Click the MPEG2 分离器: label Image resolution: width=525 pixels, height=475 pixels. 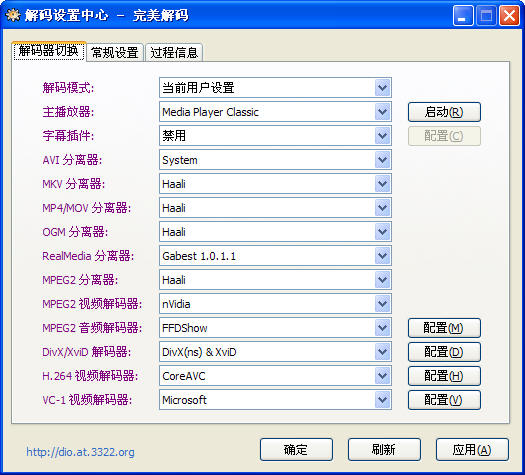point(80,280)
